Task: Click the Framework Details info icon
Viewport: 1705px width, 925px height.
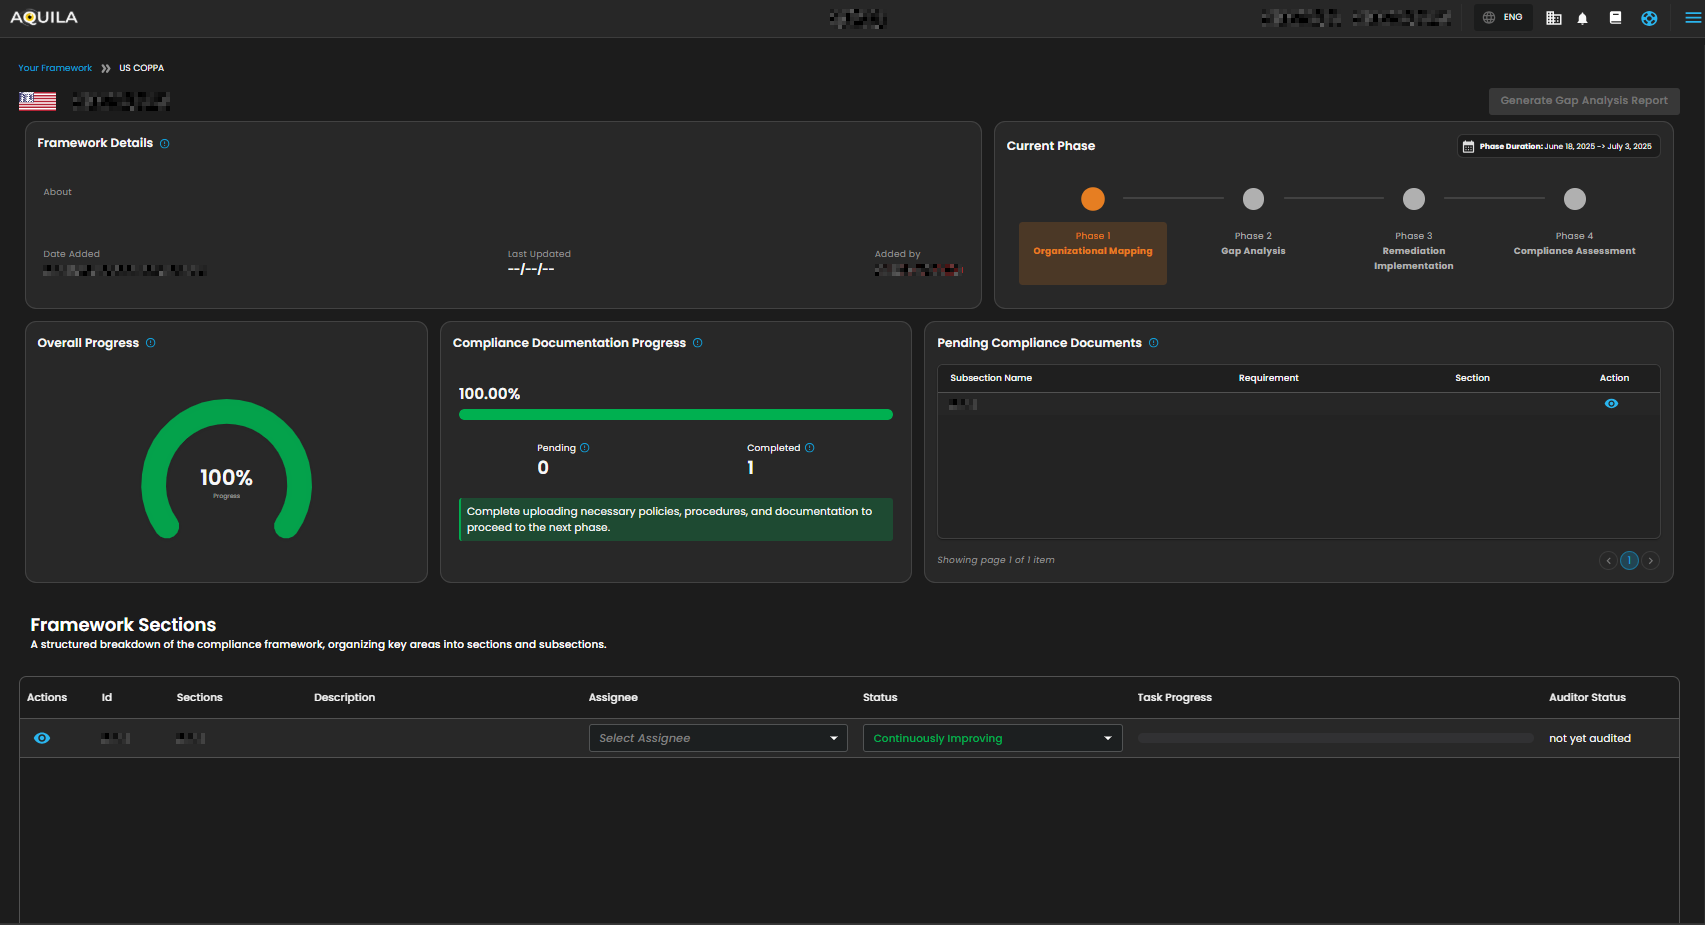Action: tap(165, 144)
